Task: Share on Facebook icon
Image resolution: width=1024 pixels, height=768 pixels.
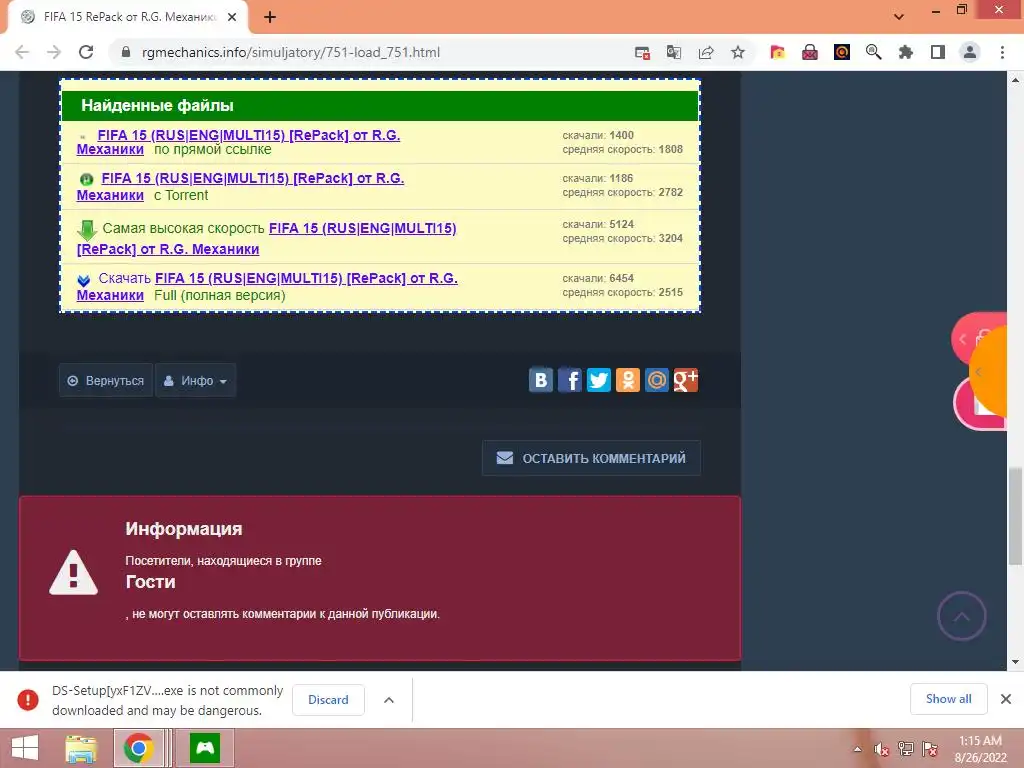Action: point(569,380)
